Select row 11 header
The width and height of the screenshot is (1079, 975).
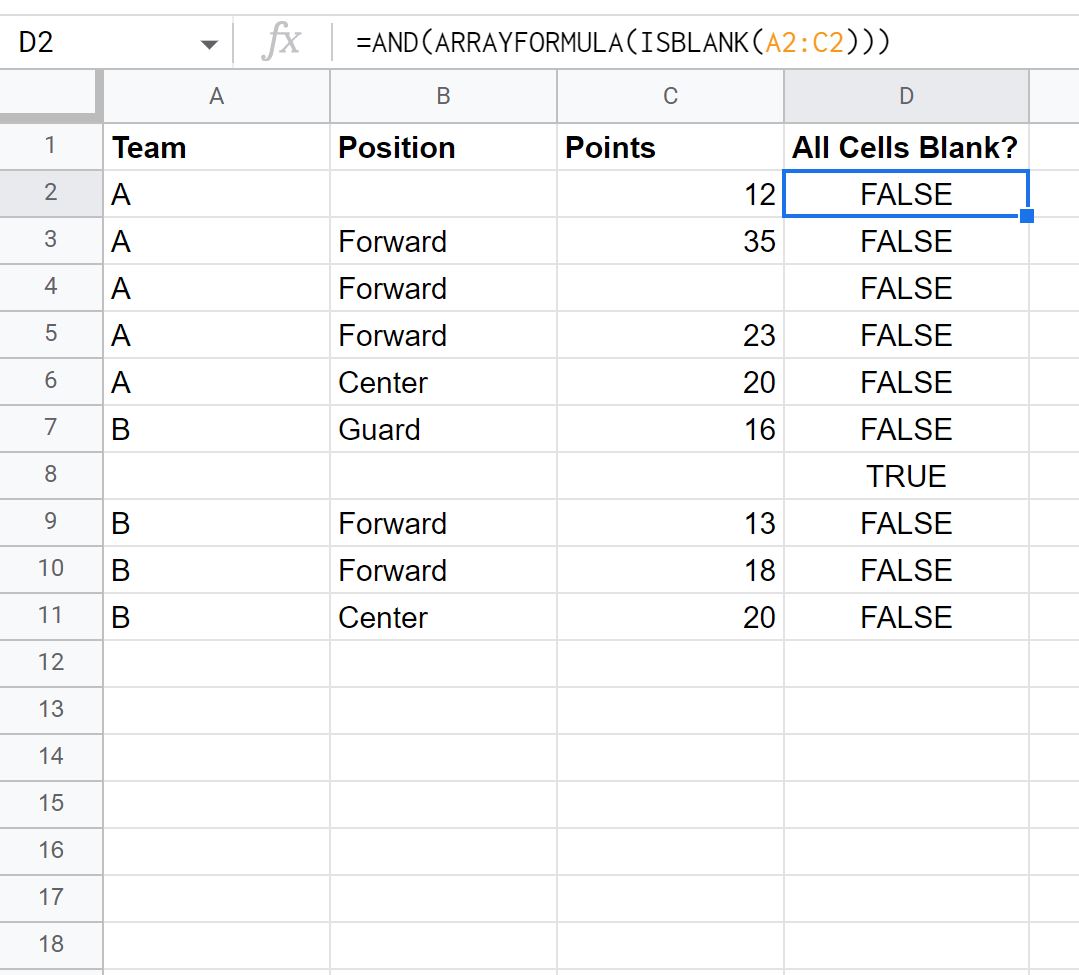click(50, 616)
